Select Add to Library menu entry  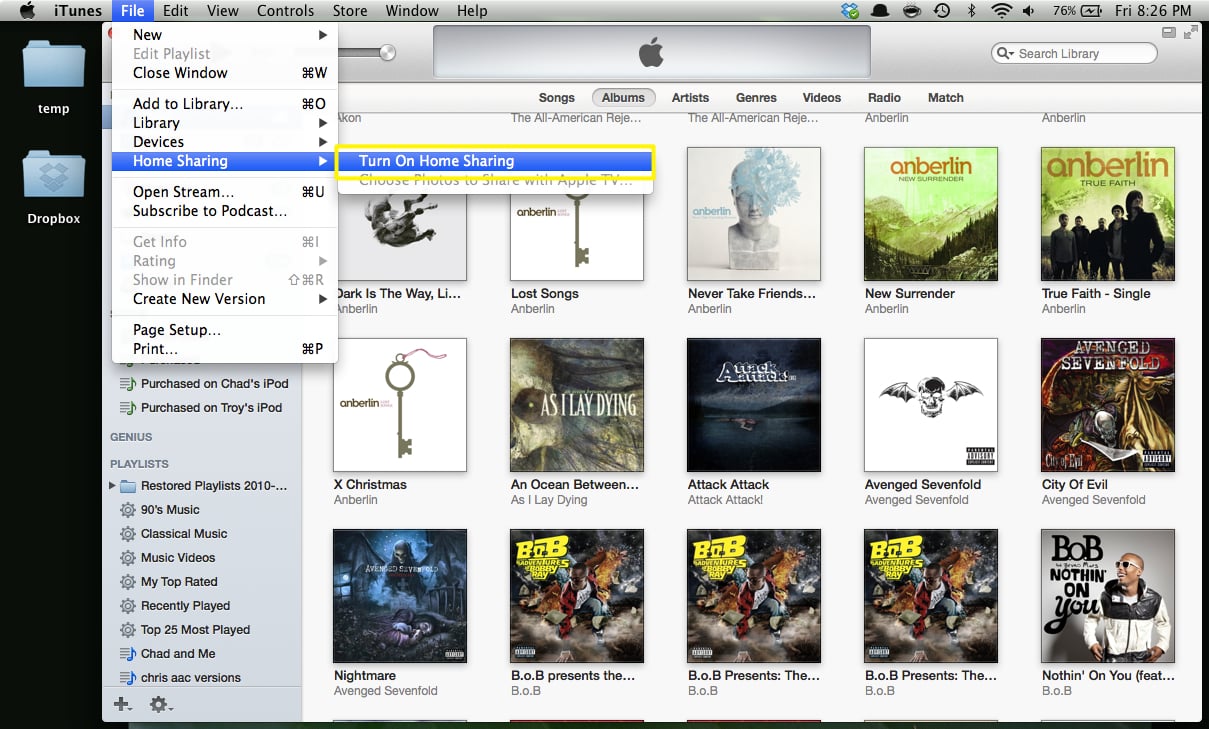pos(225,104)
